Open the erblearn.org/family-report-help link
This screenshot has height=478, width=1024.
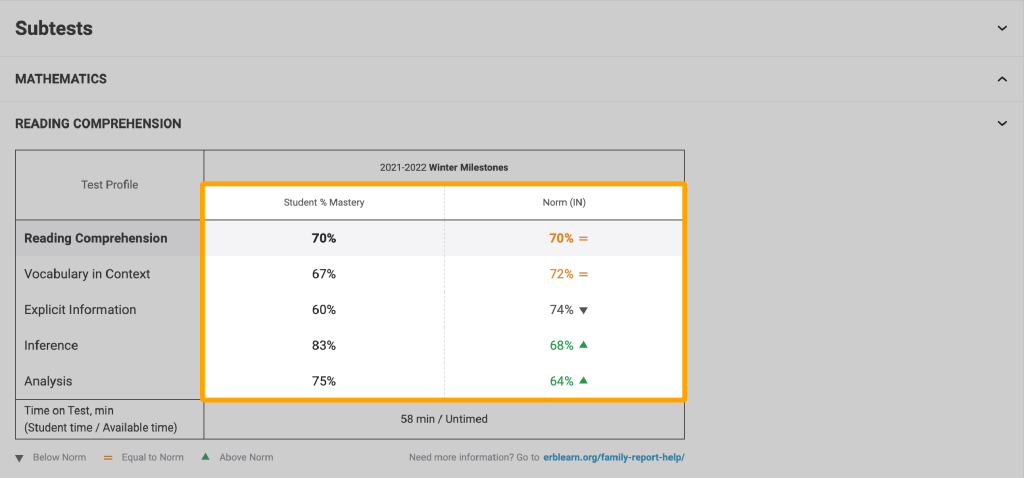(x=614, y=458)
